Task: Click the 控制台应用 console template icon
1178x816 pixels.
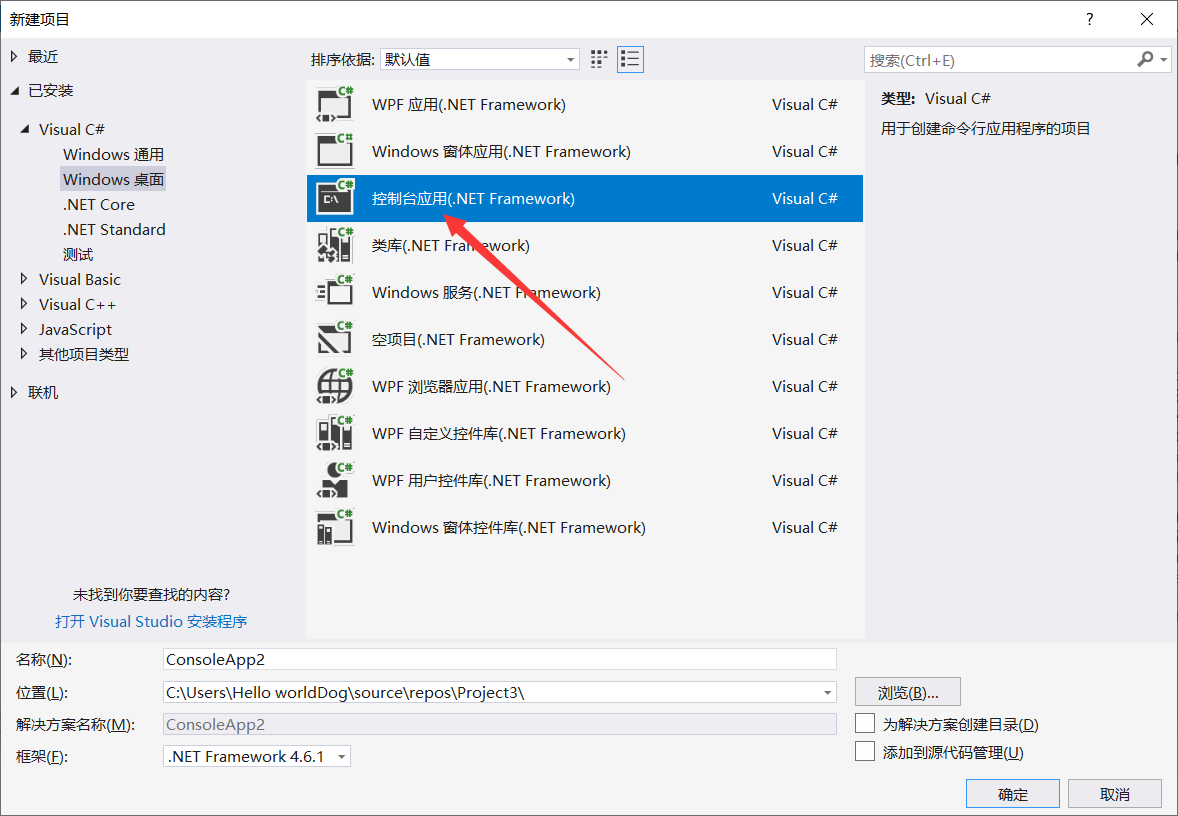Action: coord(334,198)
